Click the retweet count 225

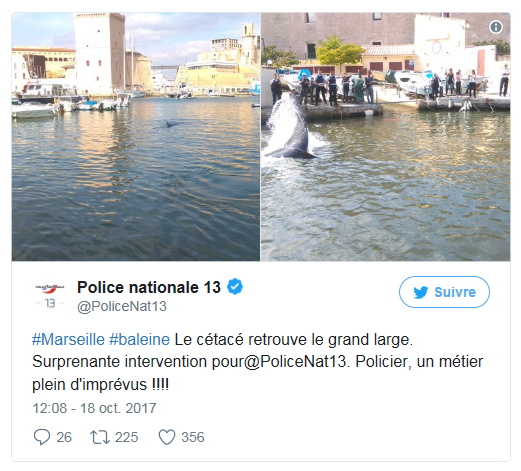click(126, 437)
